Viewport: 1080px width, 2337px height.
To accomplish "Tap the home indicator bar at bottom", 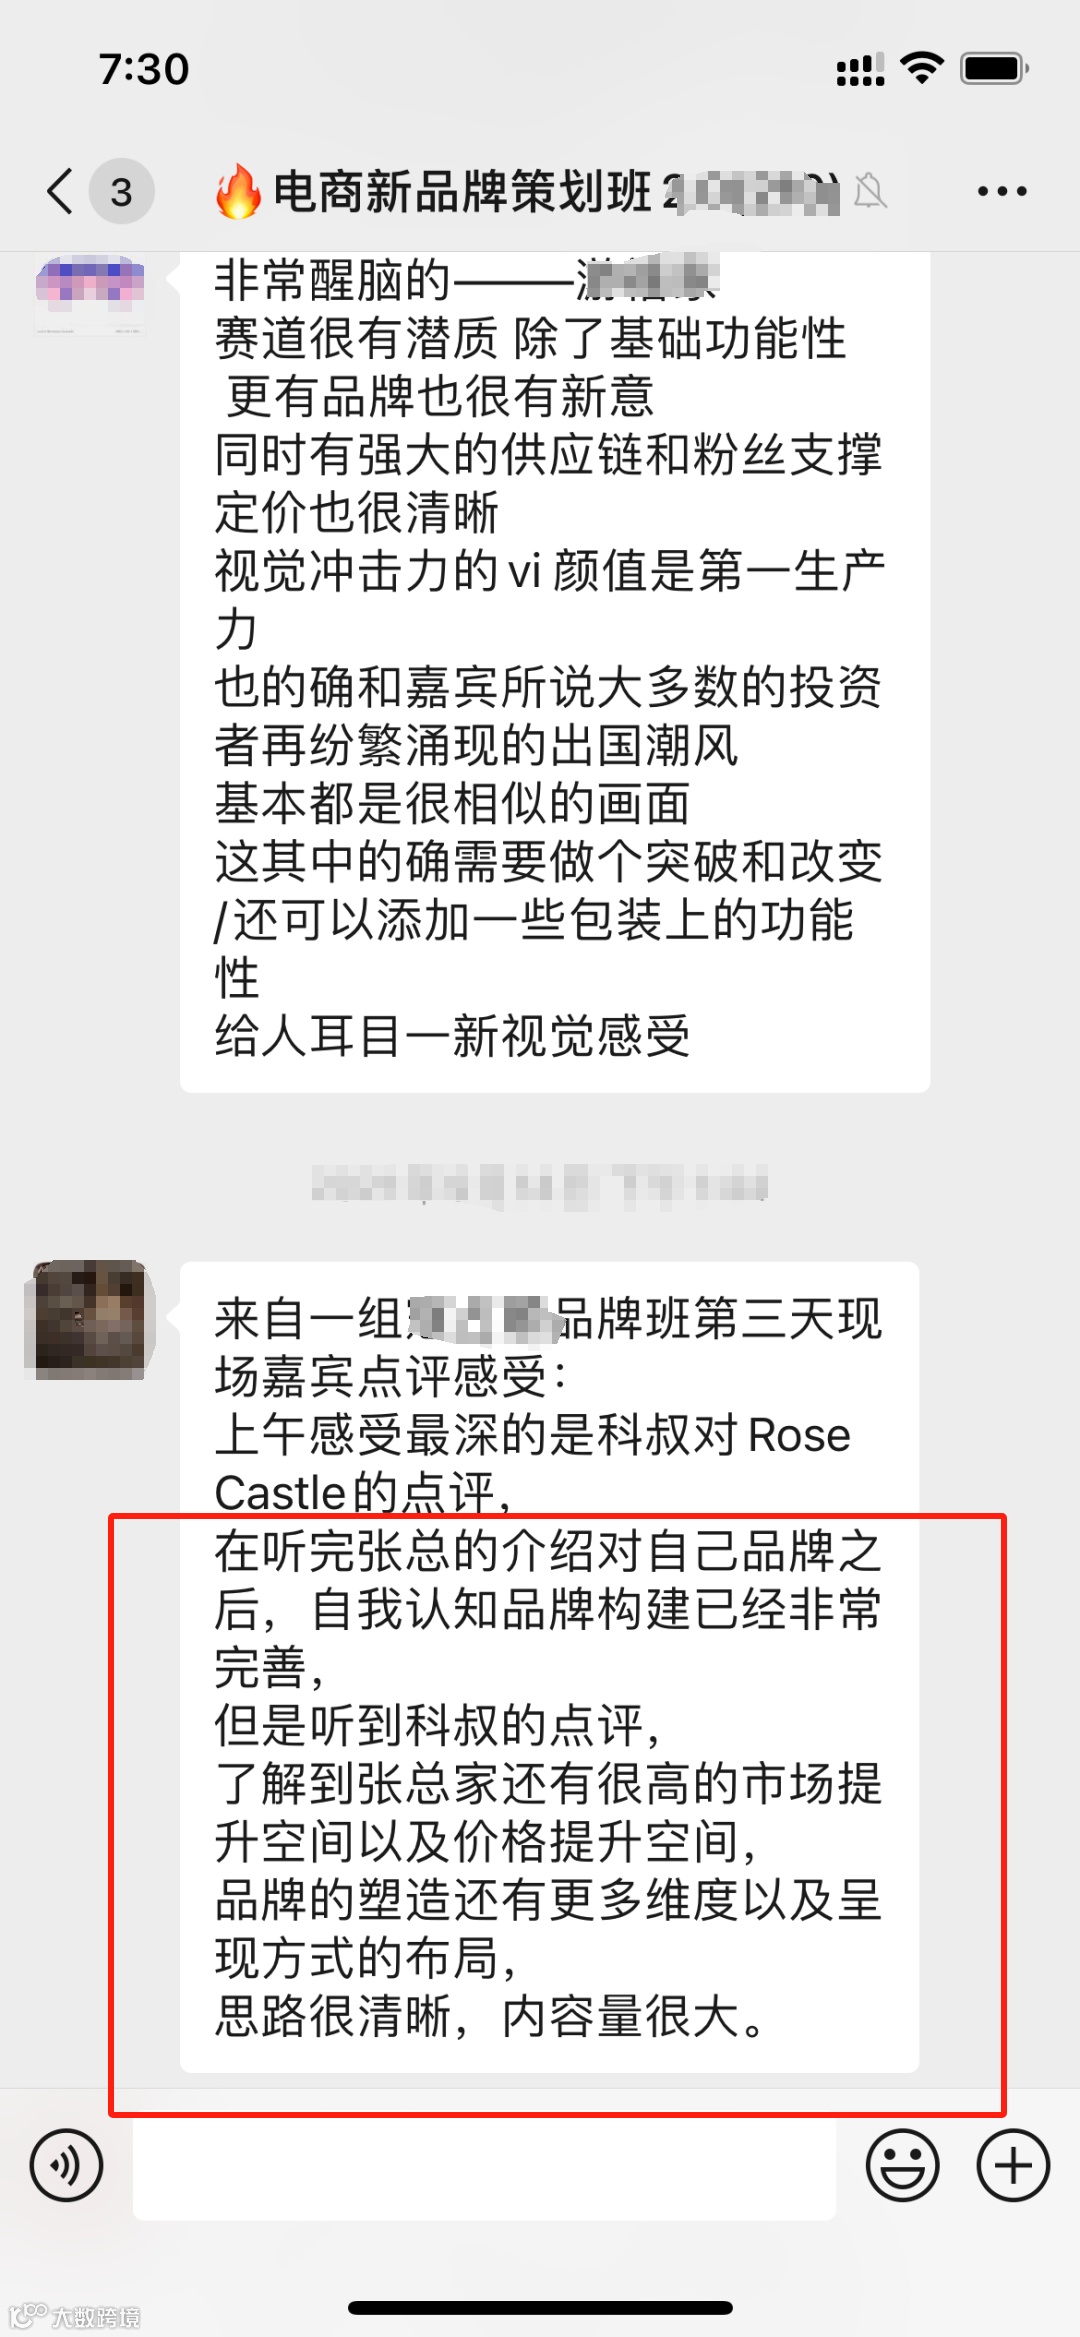I will click(540, 2308).
